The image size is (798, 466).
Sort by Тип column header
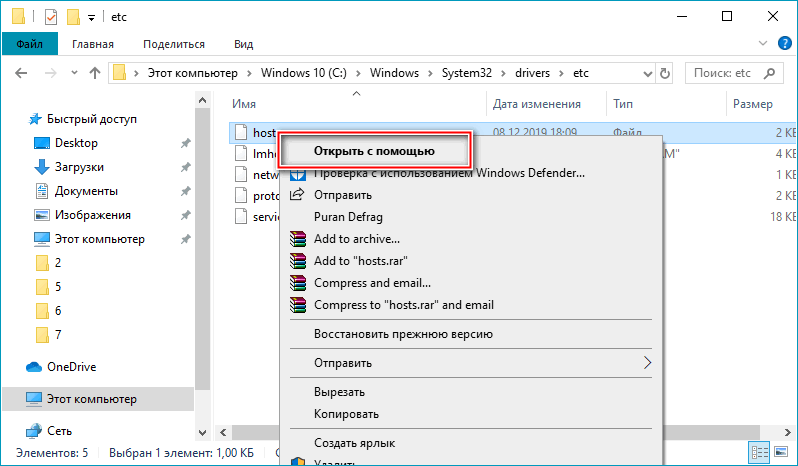pyautogui.click(x=623, y=104)
